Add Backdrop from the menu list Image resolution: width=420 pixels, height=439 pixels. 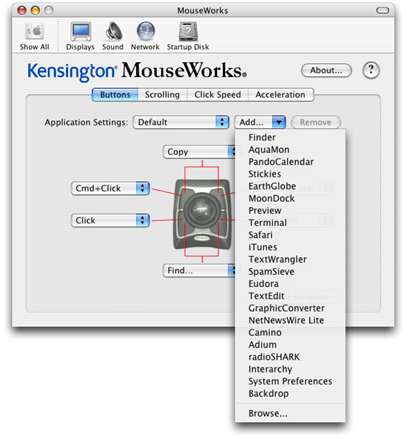pyautogui.click(x=290, y=394)
